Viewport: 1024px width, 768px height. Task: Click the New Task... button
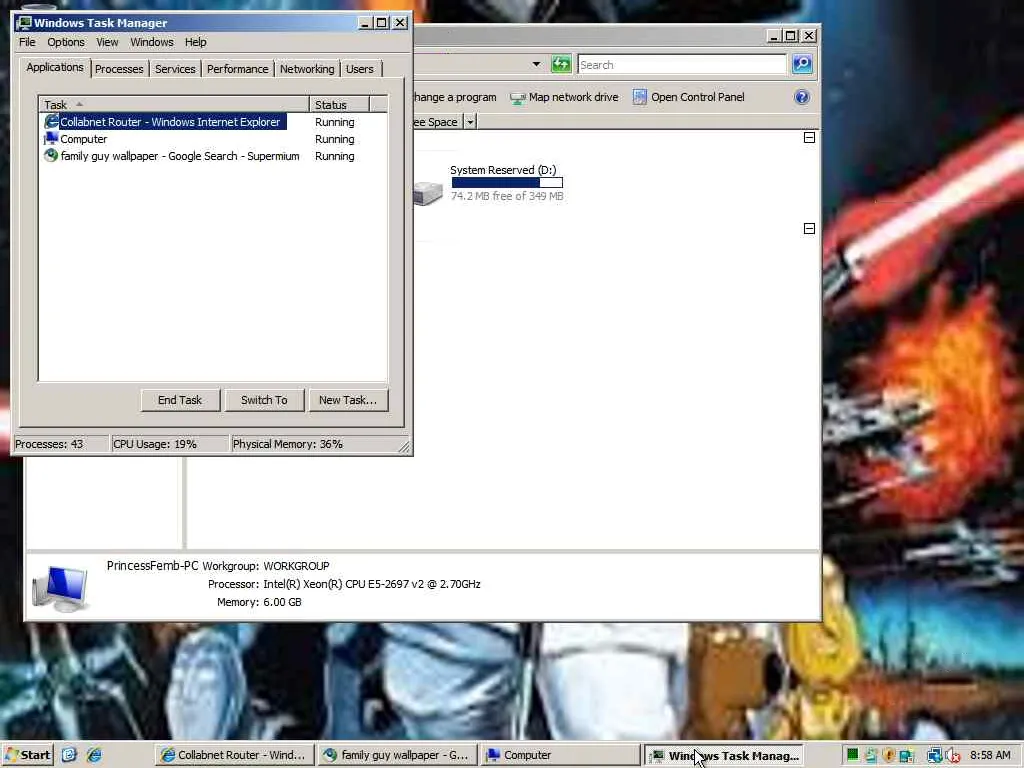348,400
